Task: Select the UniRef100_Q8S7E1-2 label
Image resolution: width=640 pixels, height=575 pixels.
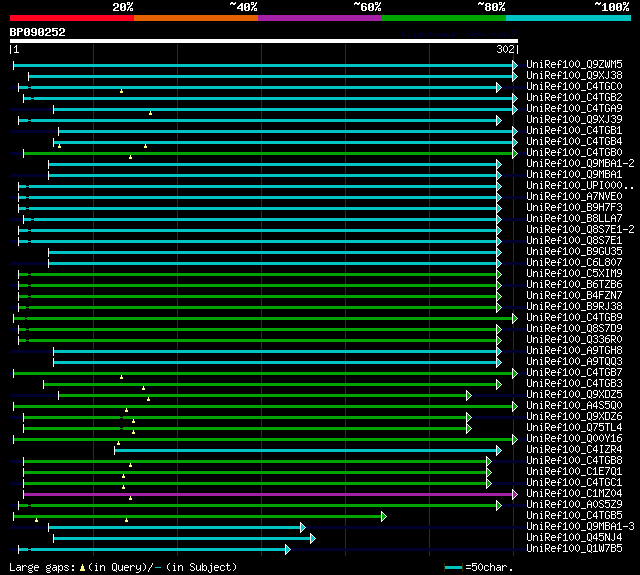Action: (580, 230)
